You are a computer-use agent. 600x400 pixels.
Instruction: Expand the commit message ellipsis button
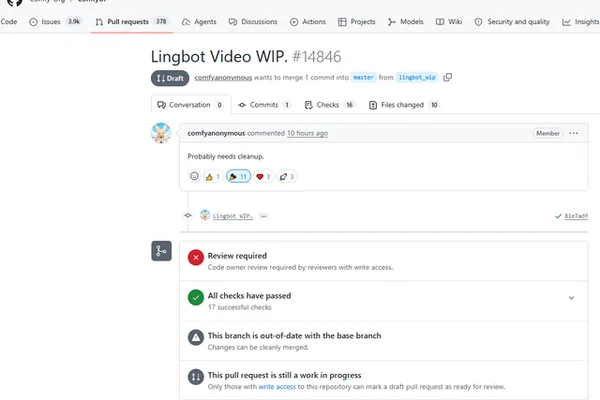tap(264, 216)
